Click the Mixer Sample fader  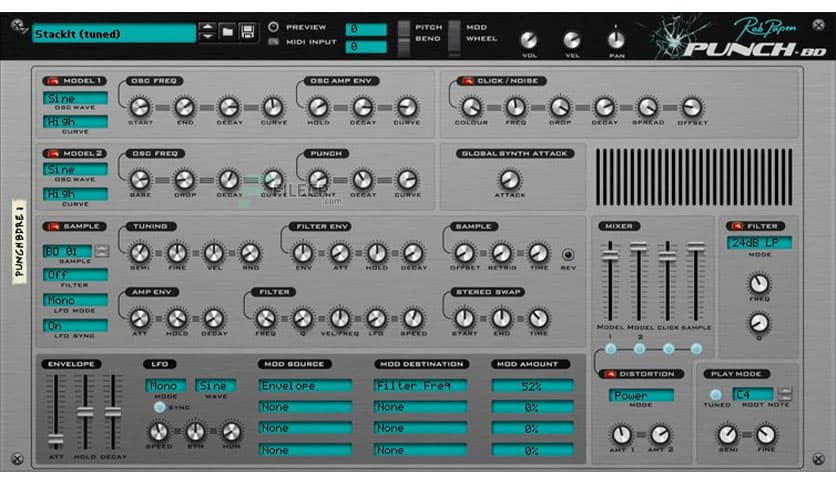pyautogui.click(x=696, y=246)
